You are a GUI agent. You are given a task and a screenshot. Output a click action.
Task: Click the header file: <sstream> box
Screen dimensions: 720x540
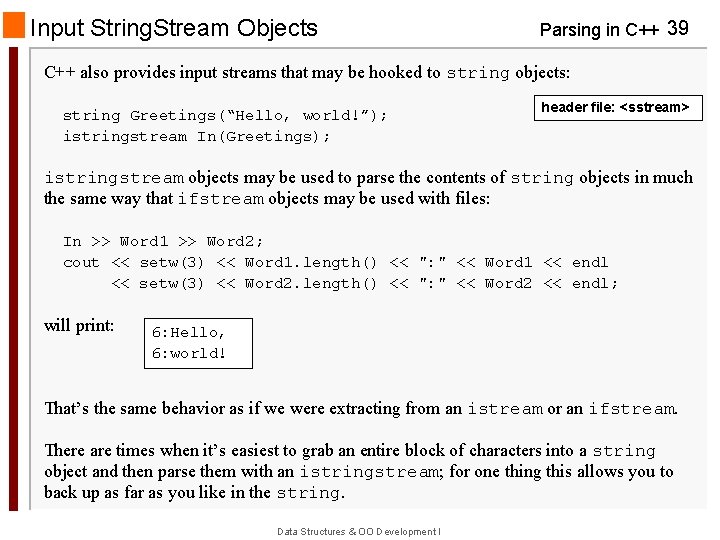[x=618, y=107]
